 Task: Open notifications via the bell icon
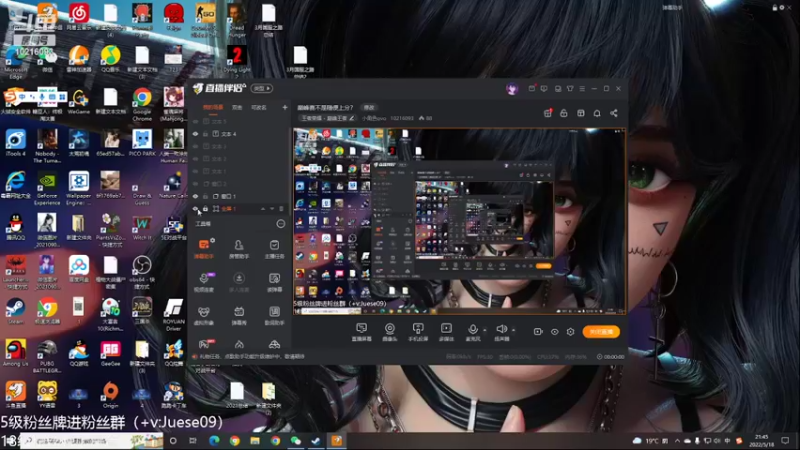pyautogui.click(x=597, y=113)
